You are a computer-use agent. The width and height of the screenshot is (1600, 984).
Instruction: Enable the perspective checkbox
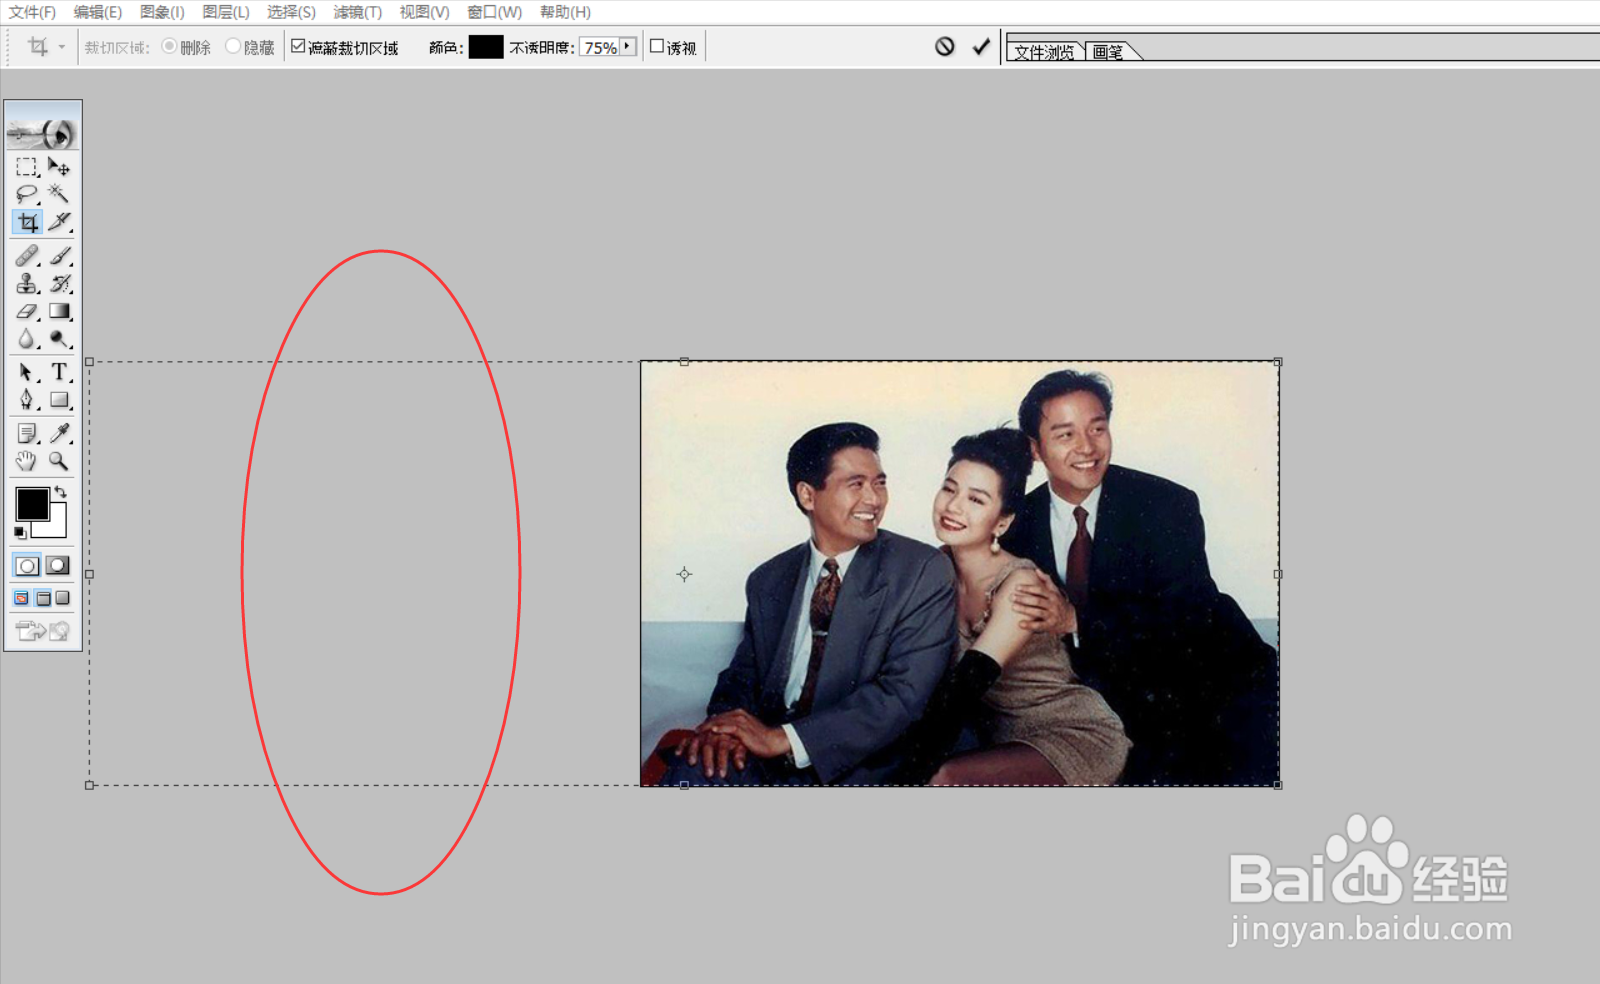click(657, 46)
